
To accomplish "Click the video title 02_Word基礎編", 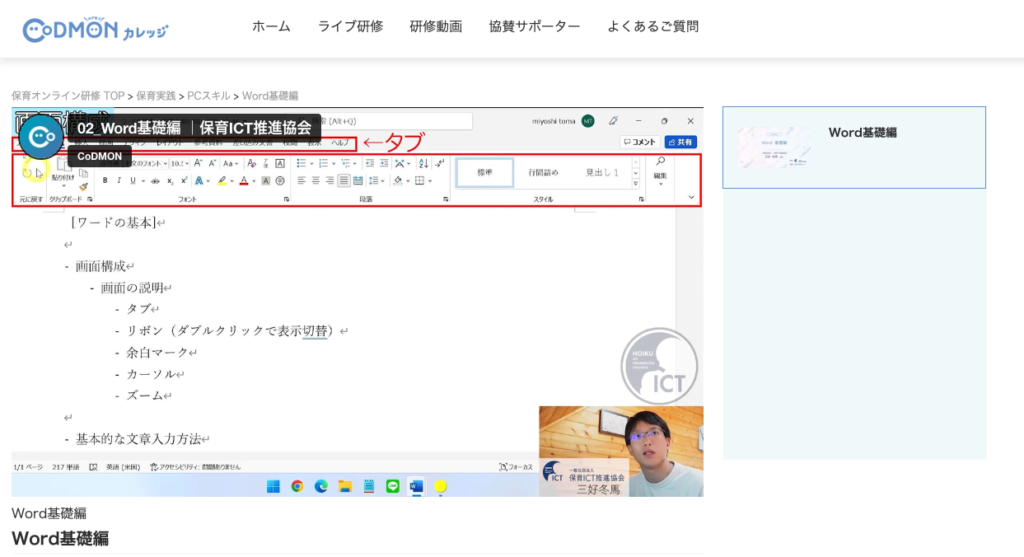I will 194,127.
